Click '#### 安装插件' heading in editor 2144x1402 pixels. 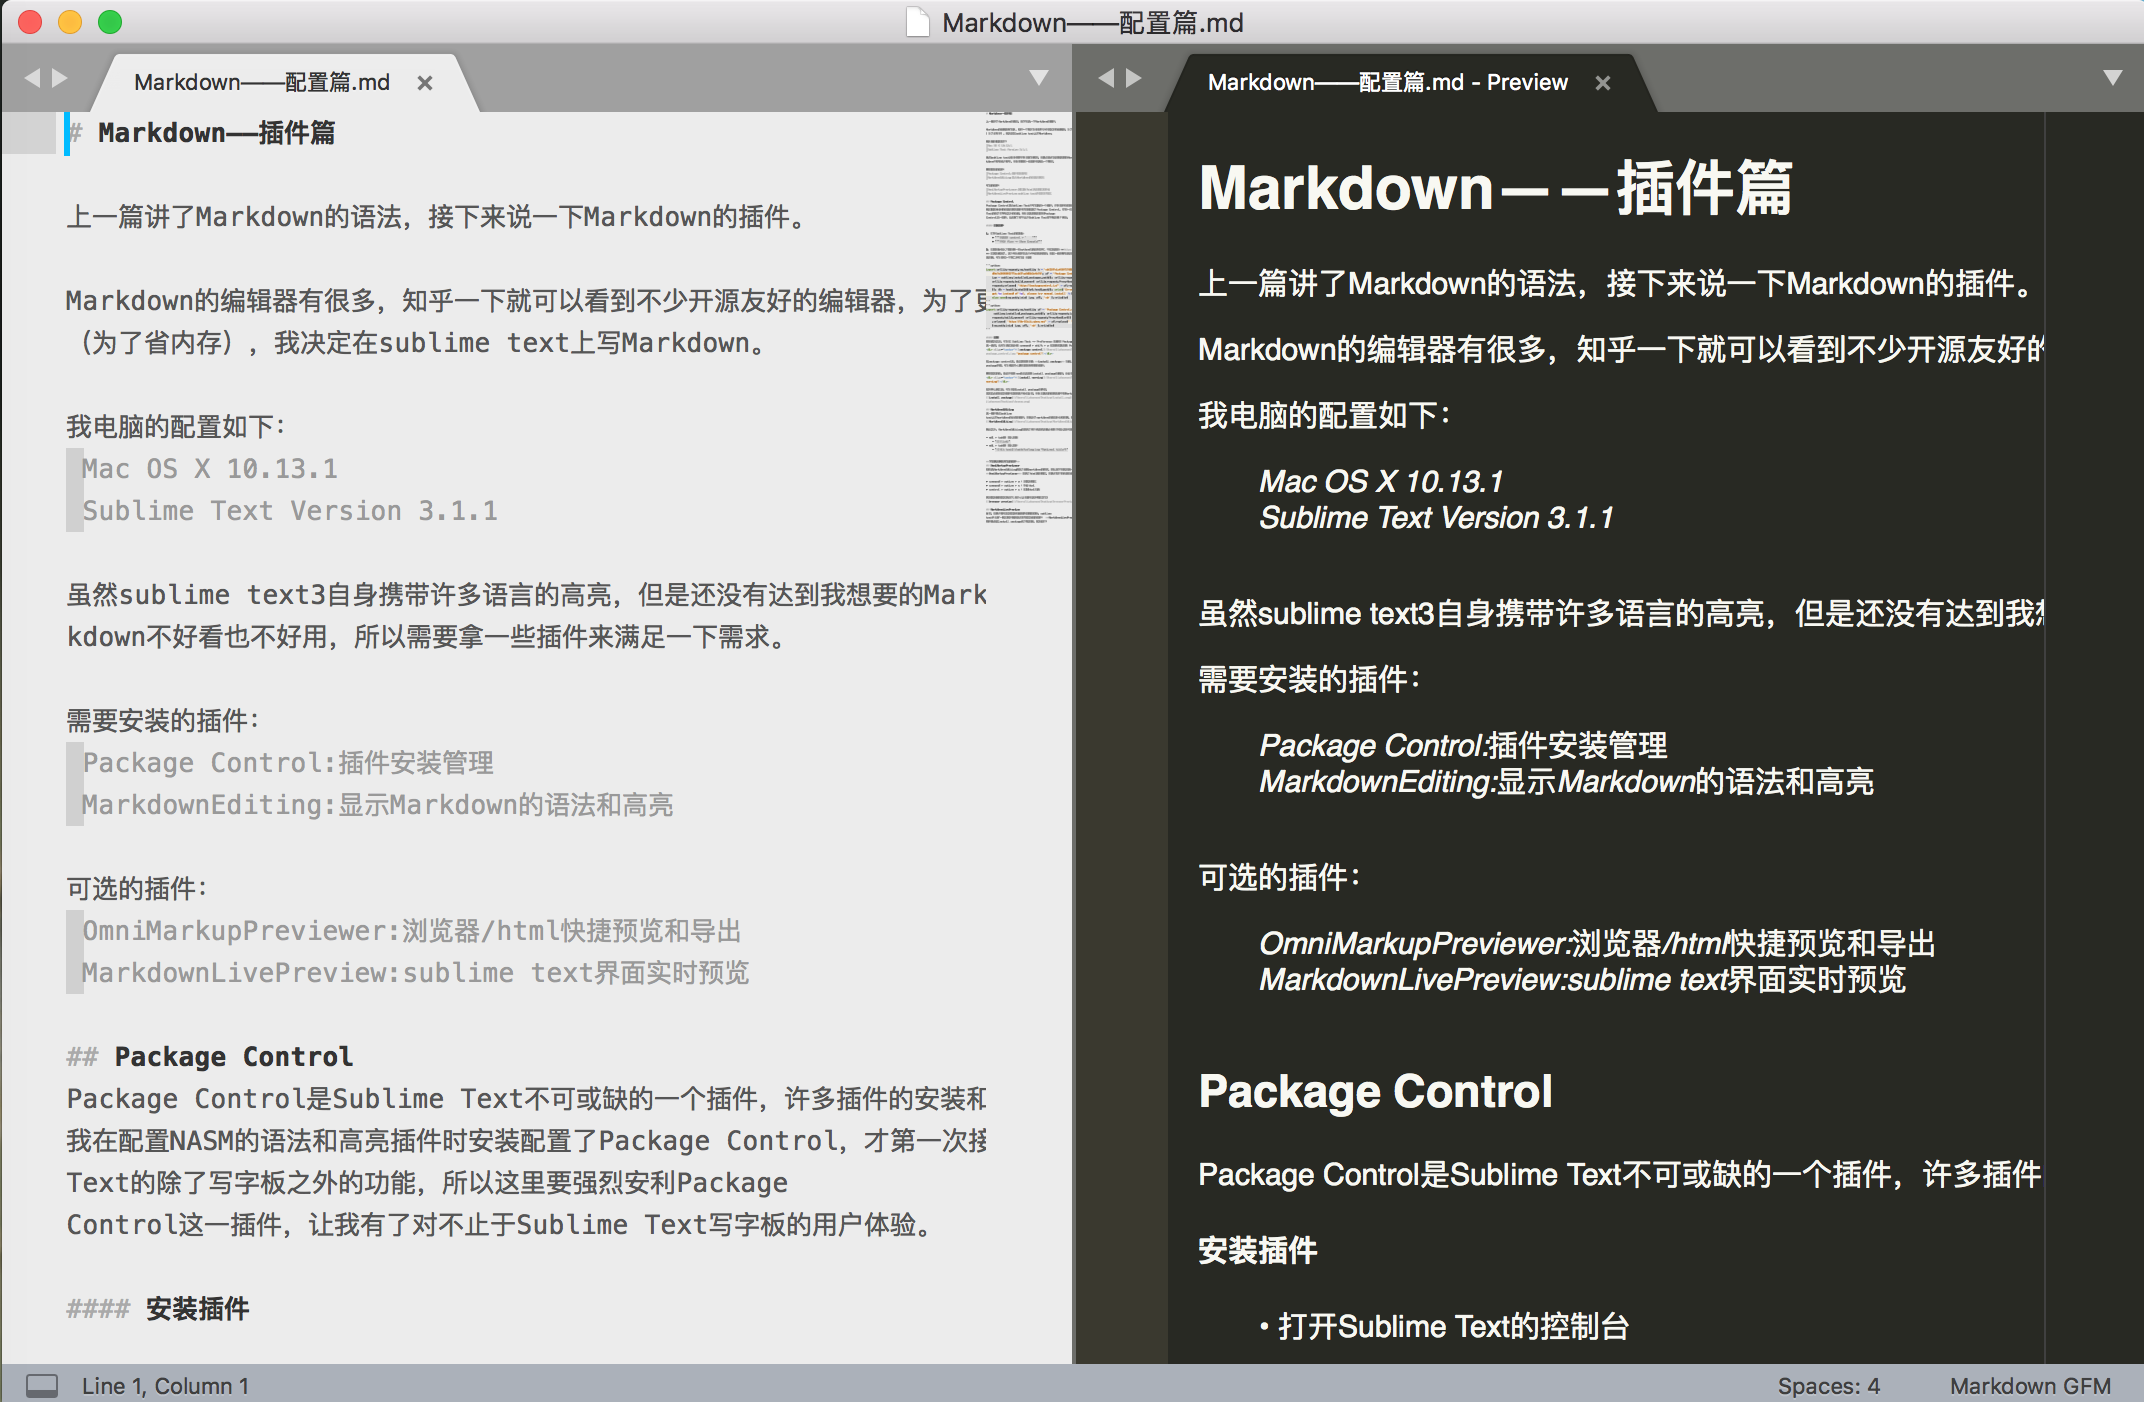(158, 1308)
